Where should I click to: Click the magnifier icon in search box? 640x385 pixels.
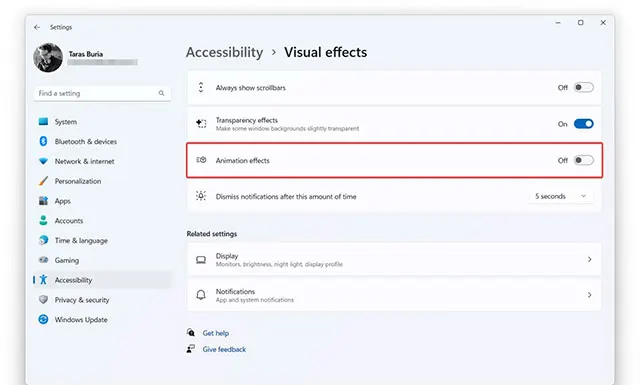click(162, 93)
